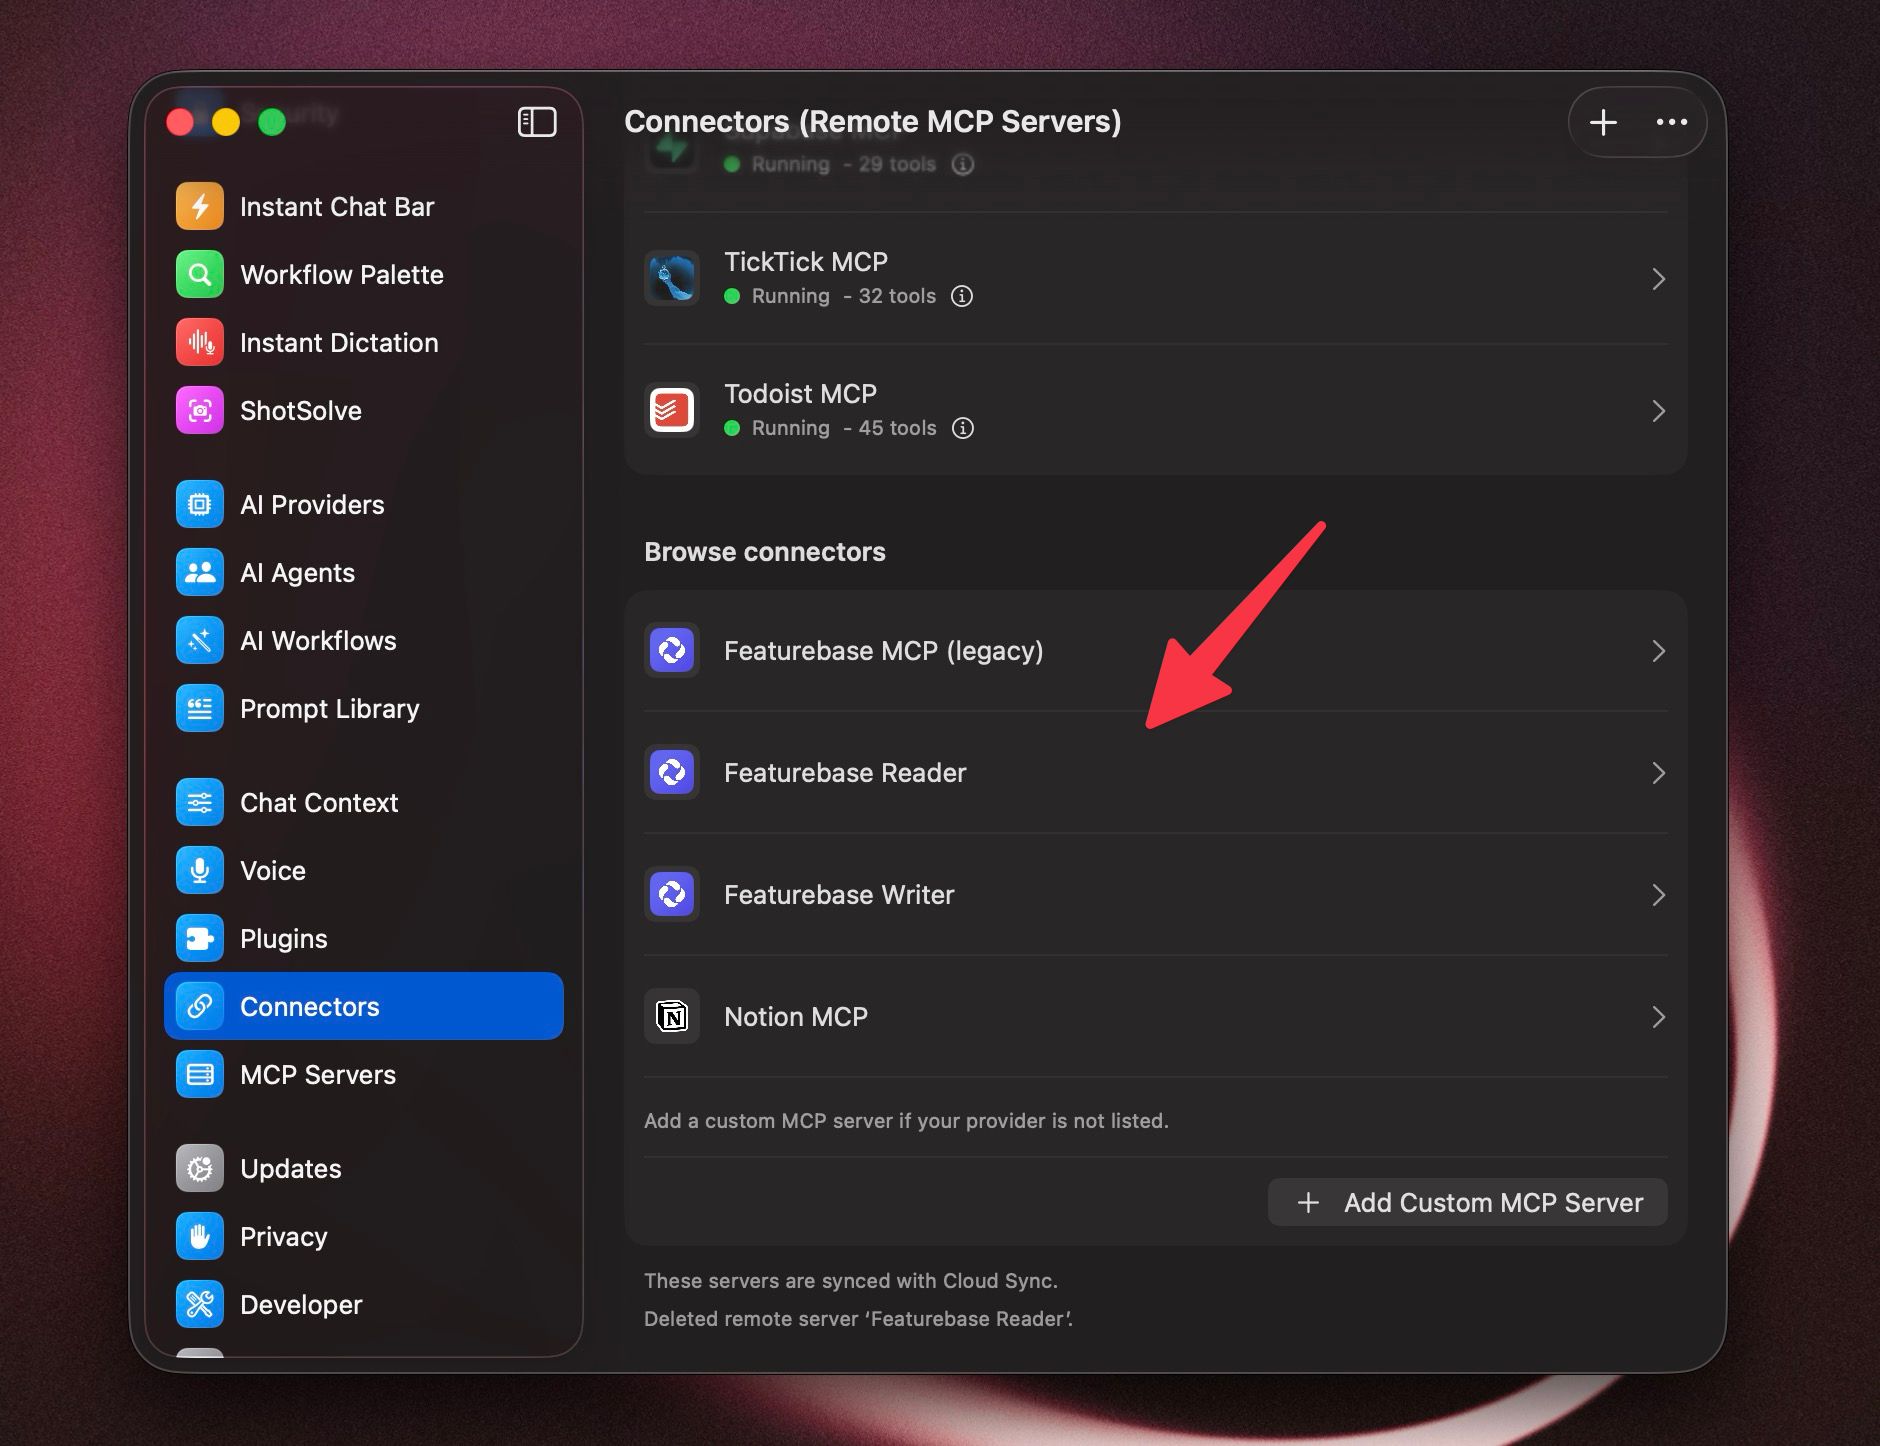The image size is (1880, 1446).
Task: Click the MCP Servers icon
Action: click(200, 1075)
